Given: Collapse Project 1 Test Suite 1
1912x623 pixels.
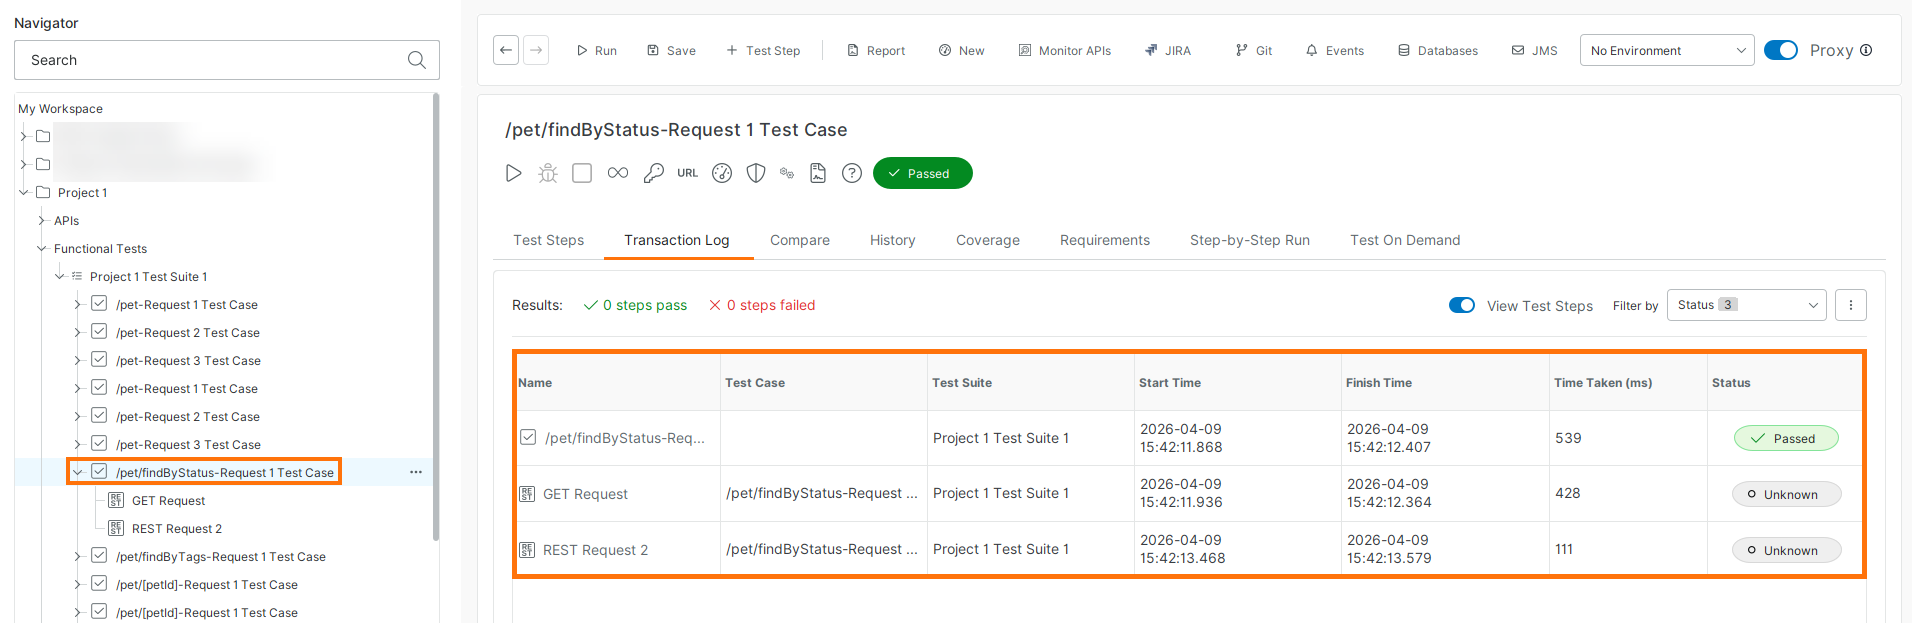Looking at the screenshot, I should [60, 276].
